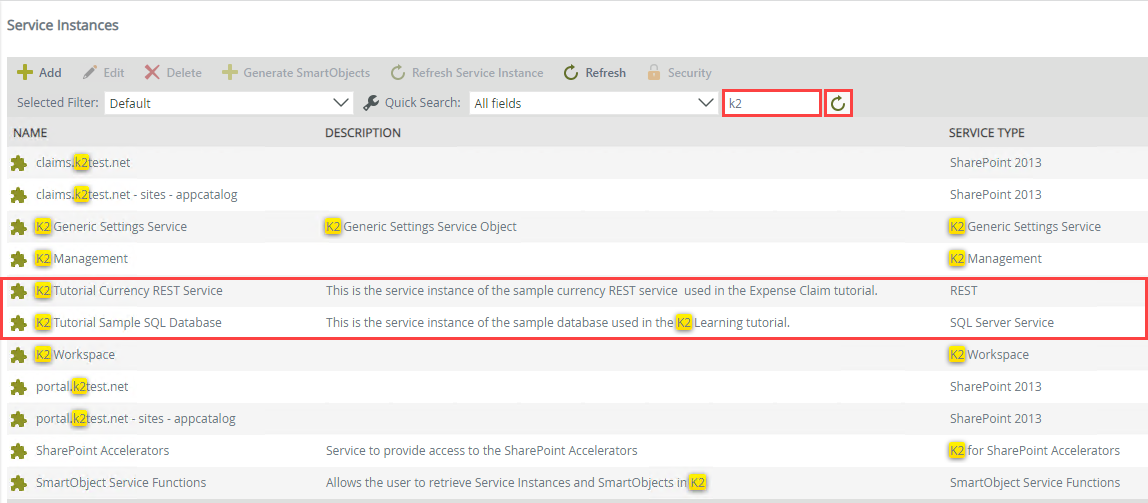Select the claims.k2test.net name cell
The width and height of the screenshot is (1148, 503).
tap(83, 163)
